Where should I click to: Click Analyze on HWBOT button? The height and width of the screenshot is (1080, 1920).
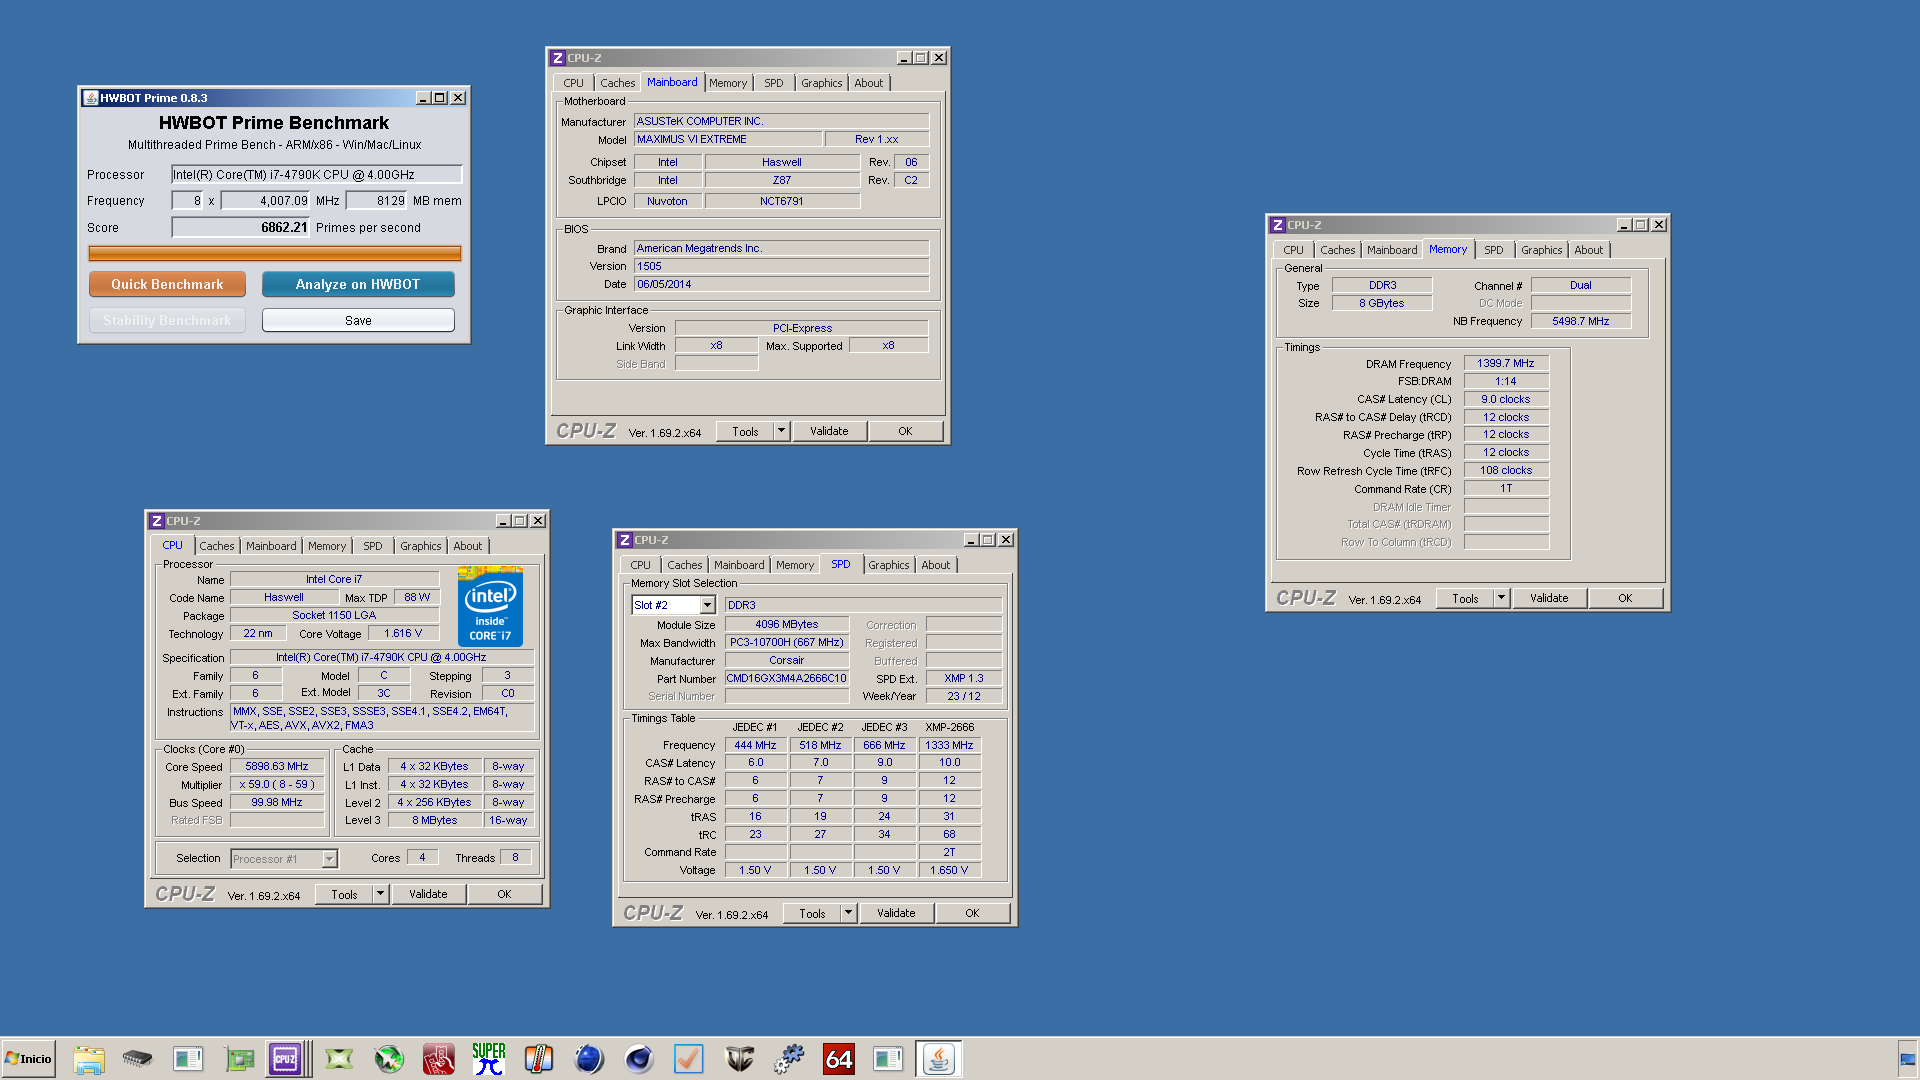point(358,284)
